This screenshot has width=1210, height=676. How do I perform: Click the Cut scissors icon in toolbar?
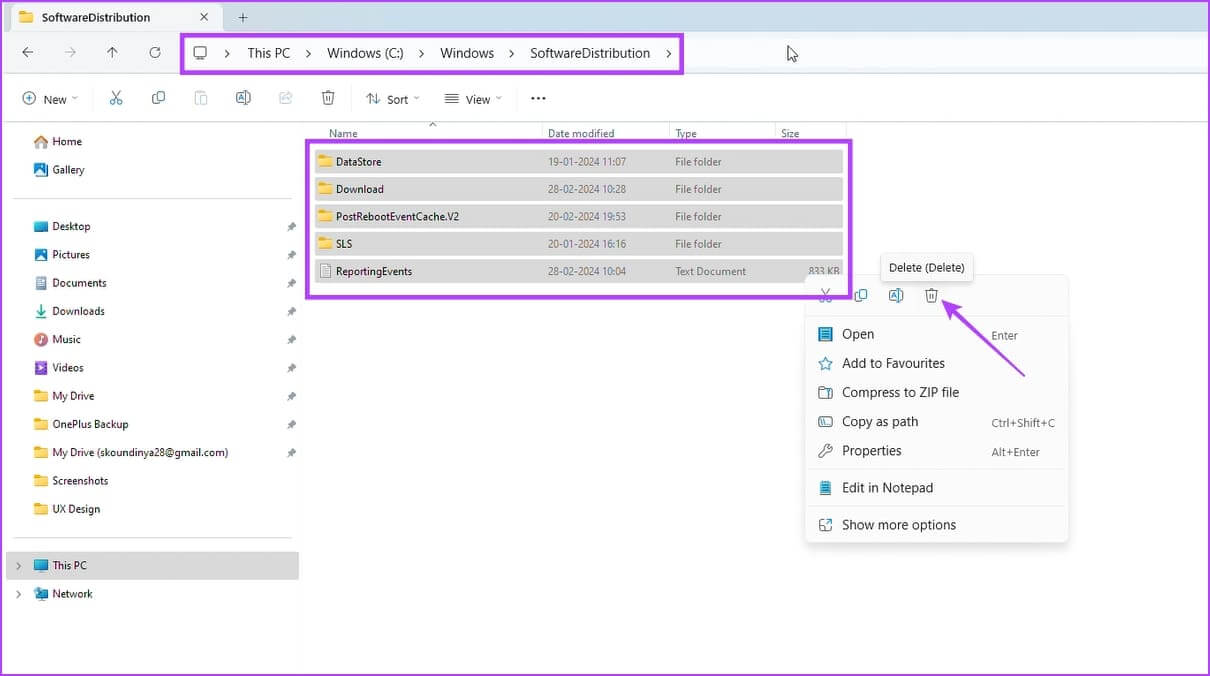click(116, 98)
